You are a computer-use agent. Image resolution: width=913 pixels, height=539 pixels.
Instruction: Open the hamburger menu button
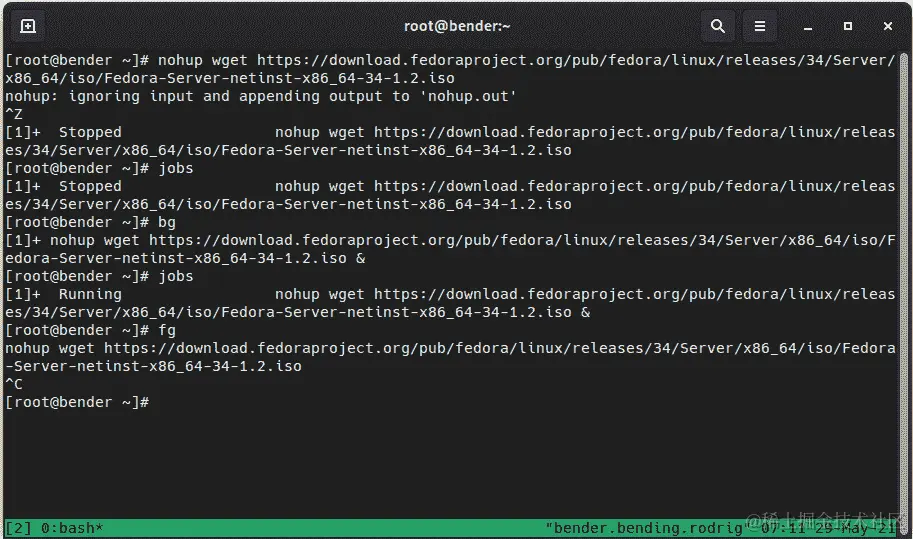760,26
